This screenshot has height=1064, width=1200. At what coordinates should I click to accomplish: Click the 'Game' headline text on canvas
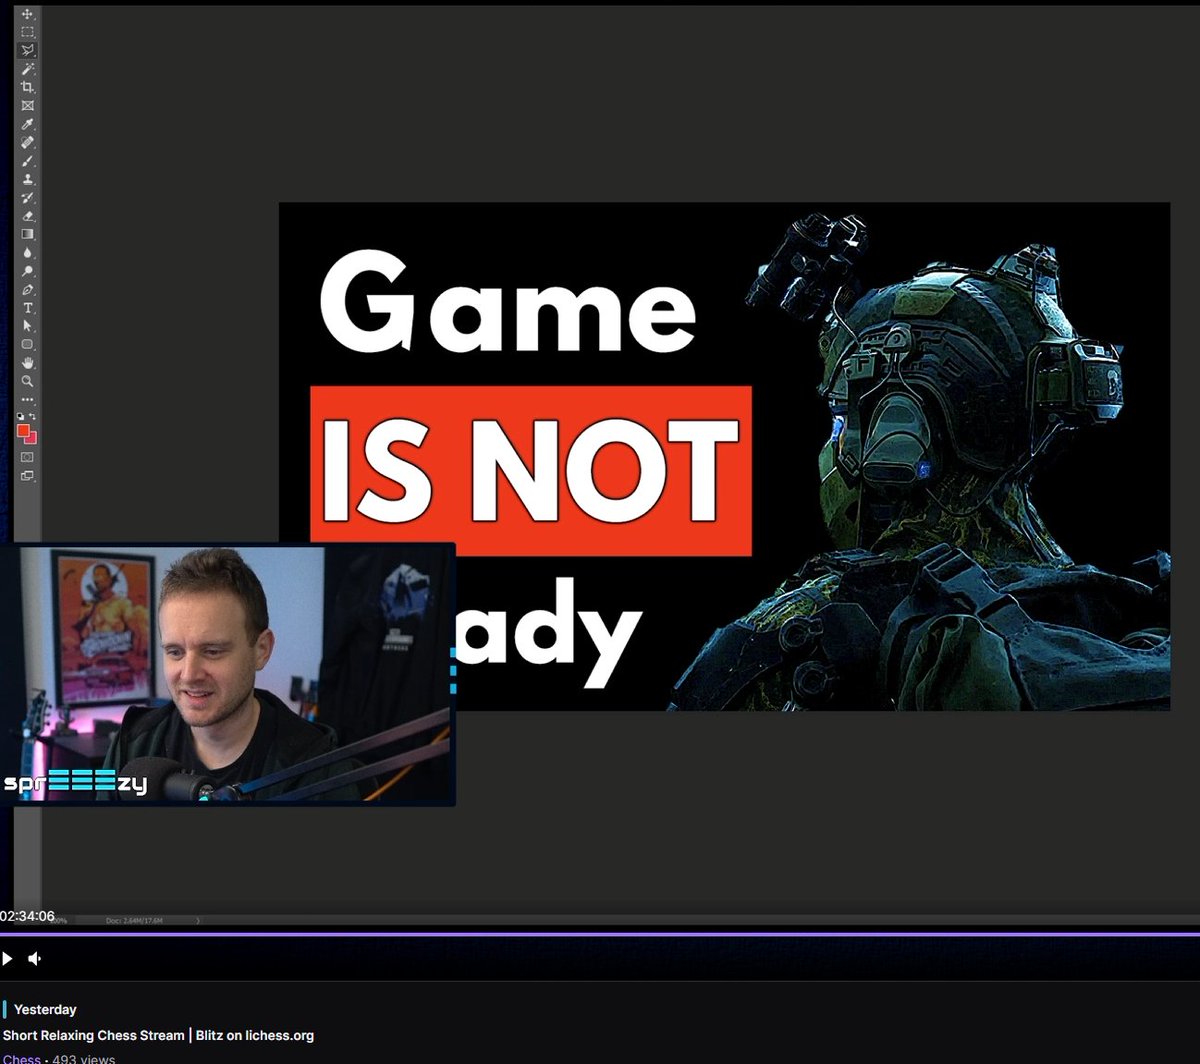tap(507, 303)
